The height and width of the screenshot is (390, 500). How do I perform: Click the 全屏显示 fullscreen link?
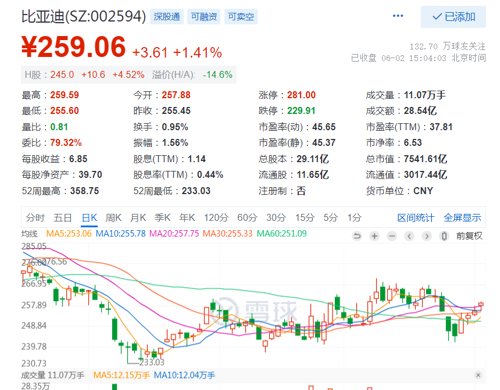(462, 218)
